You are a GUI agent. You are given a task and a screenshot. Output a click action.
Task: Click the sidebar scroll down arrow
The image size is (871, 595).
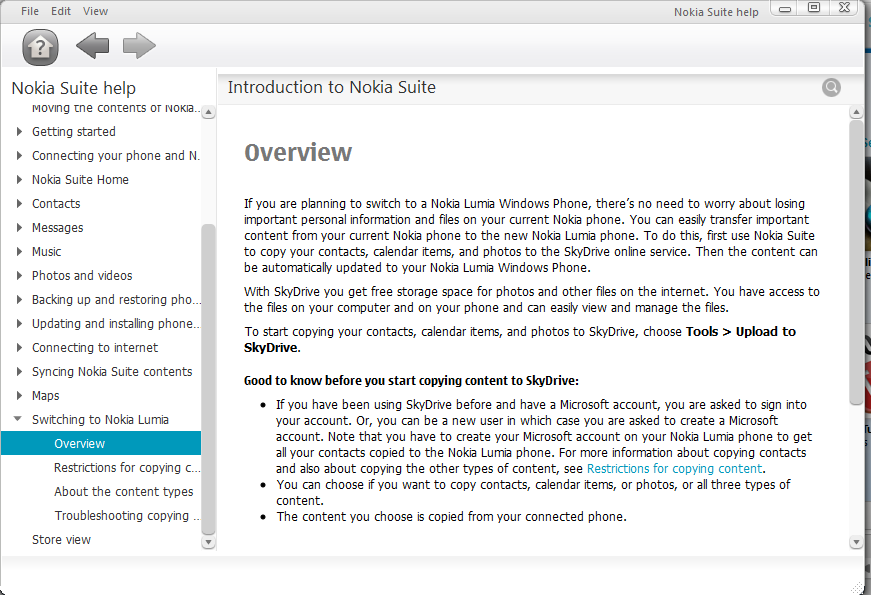208,542
